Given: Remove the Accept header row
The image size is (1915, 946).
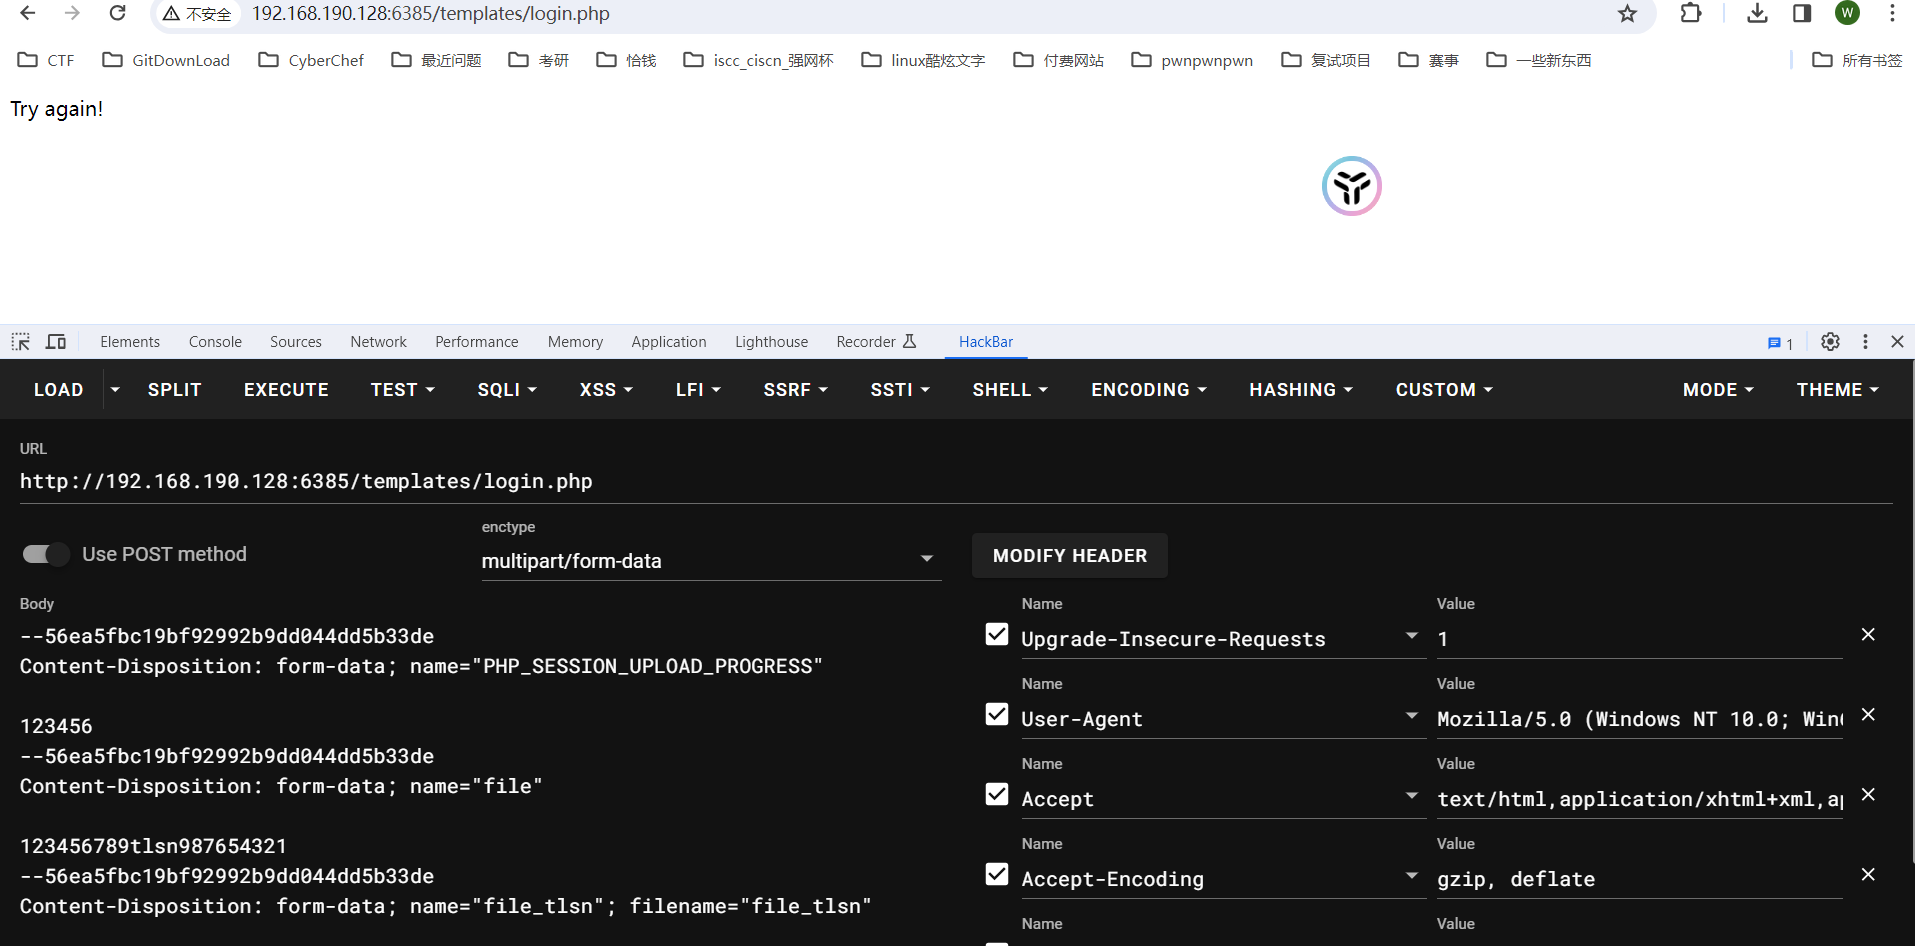Looking at the screenshot, I should pyautogui.click(x=1868, y=795).
